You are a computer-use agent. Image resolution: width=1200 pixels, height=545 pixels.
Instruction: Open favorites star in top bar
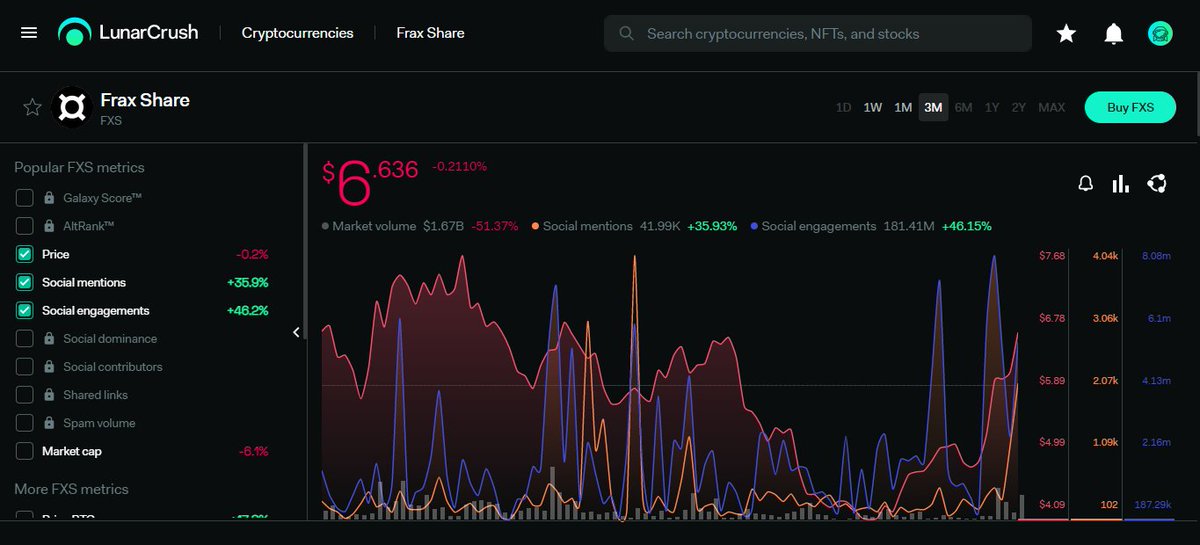(1066, 33)
